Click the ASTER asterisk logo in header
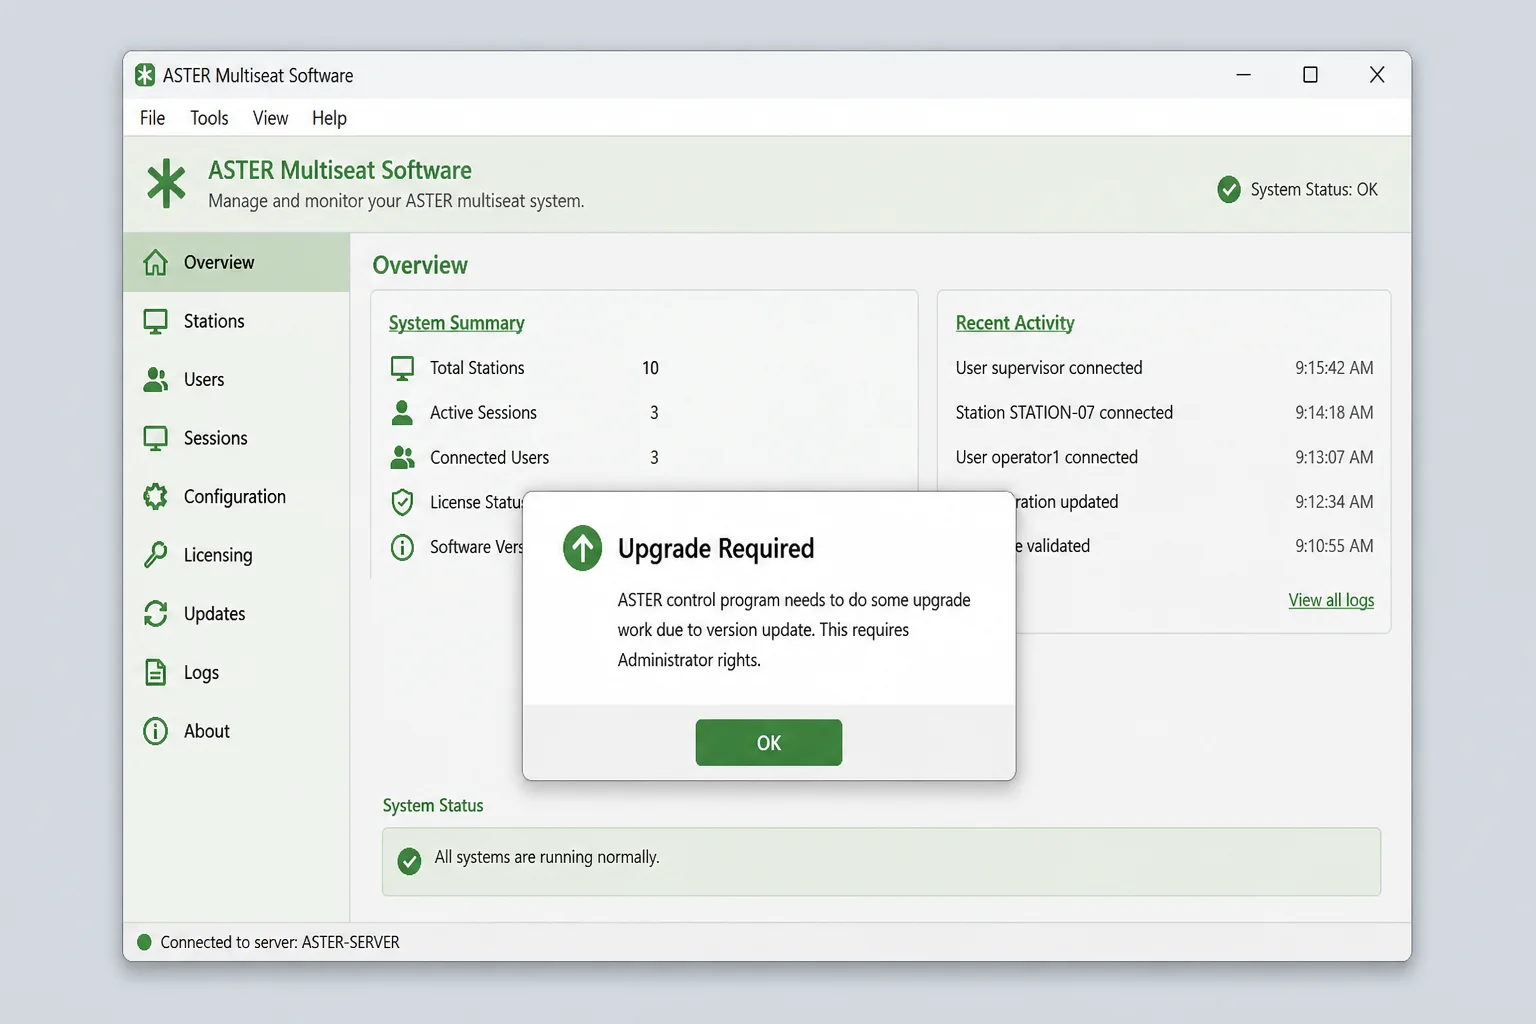 click(x=166, y=184)
